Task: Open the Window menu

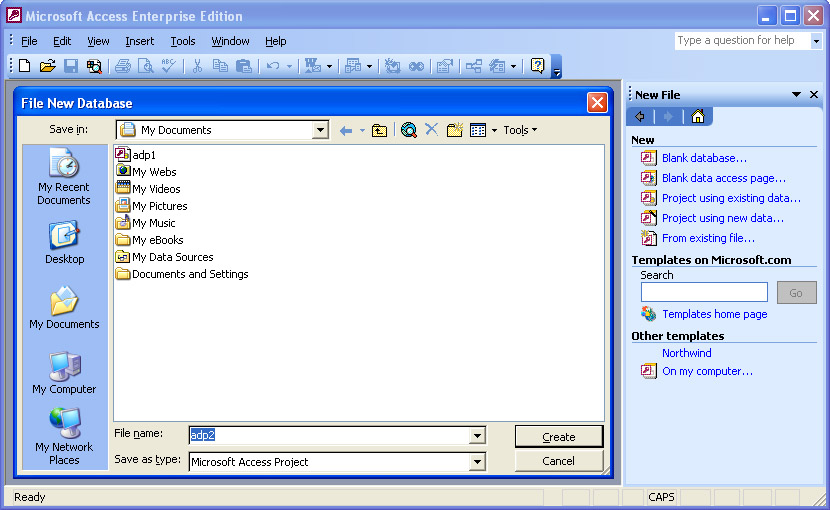Action: click(230, 41)
